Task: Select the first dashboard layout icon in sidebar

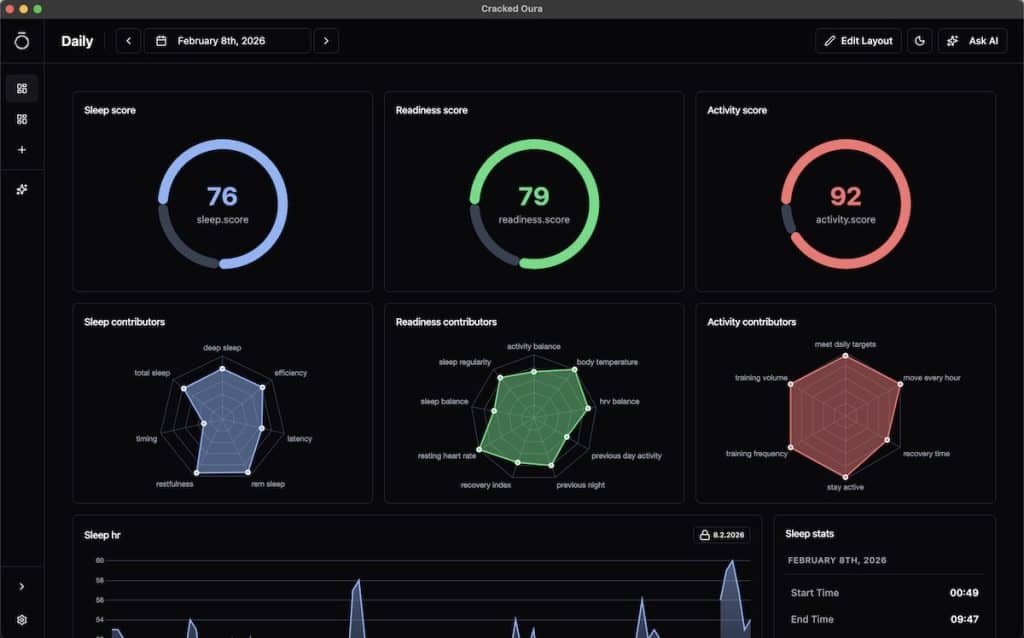Action: [21, 88]
